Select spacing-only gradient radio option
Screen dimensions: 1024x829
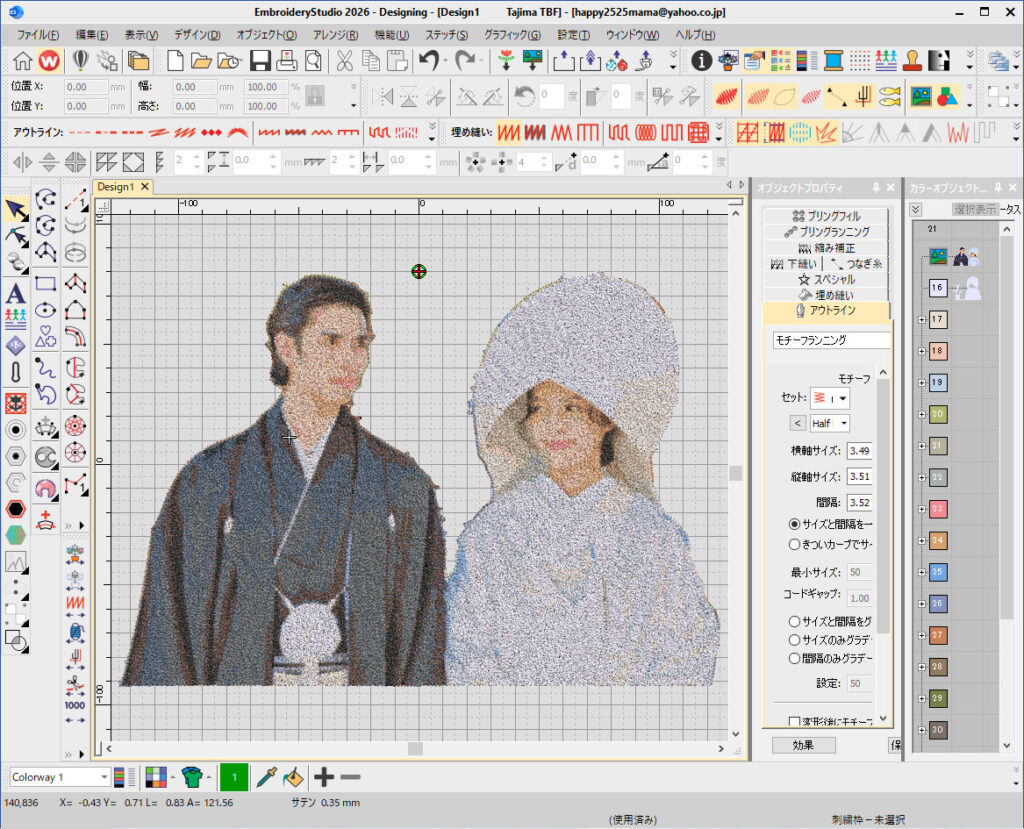point(794,658)
